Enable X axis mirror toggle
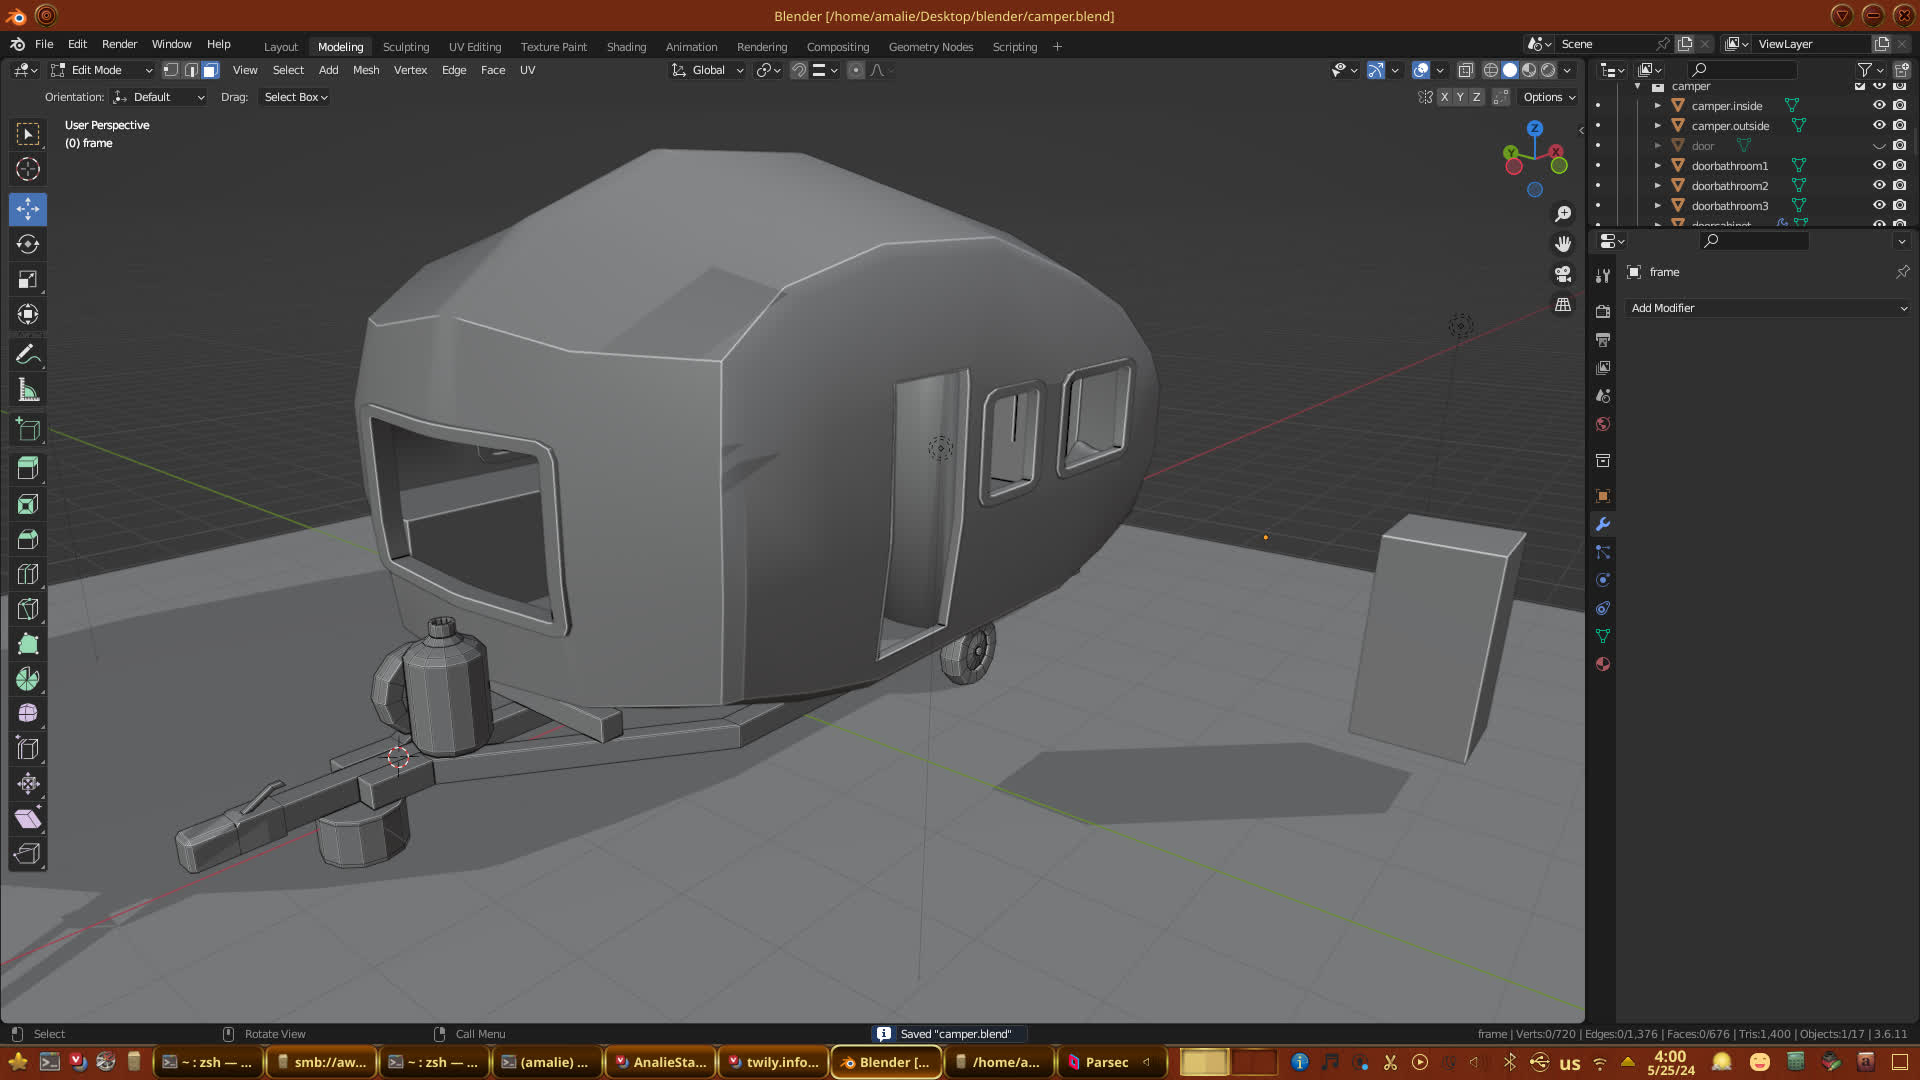This screenshot has height=1080, width=1920. 1444,97
